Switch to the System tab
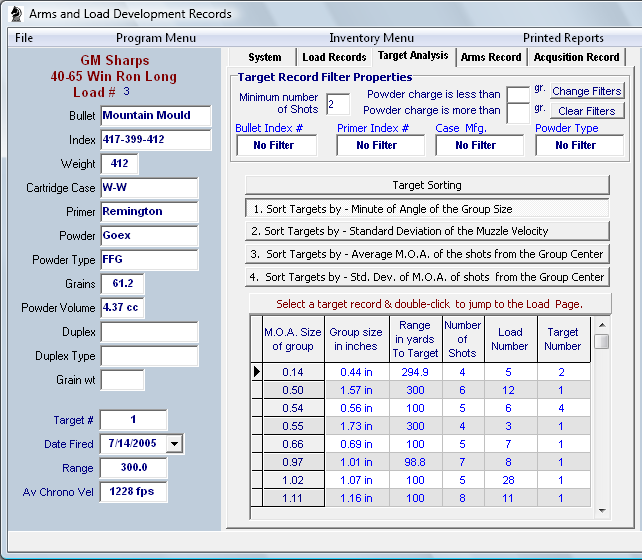 pos(264,57)
